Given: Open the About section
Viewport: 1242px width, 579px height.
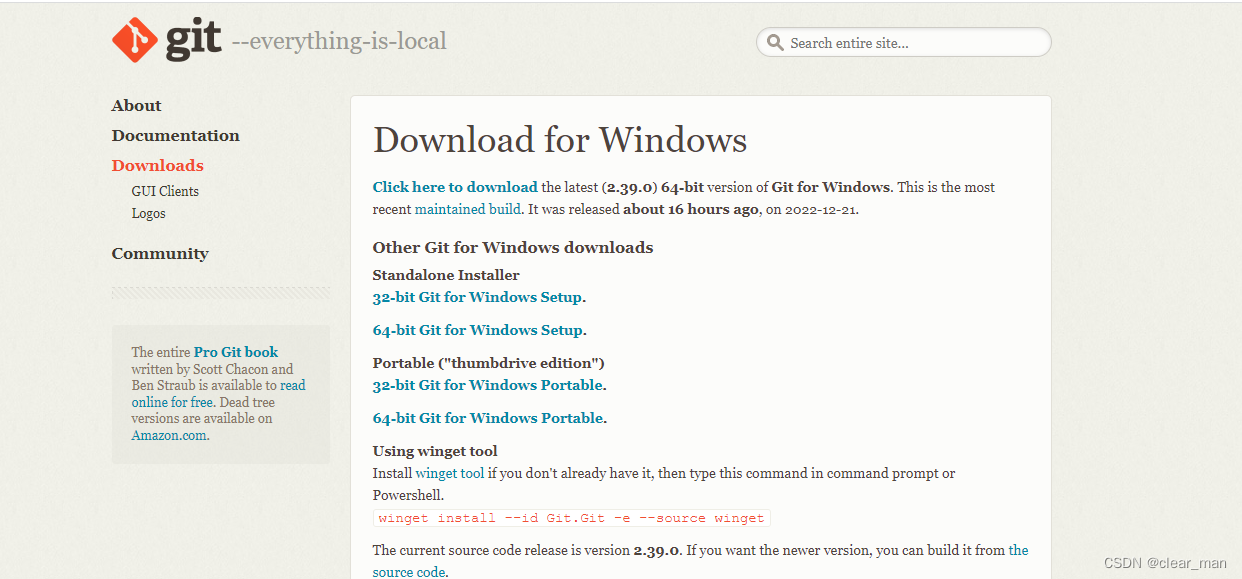Looking at the screenshot, I should (x=136, y=106).
